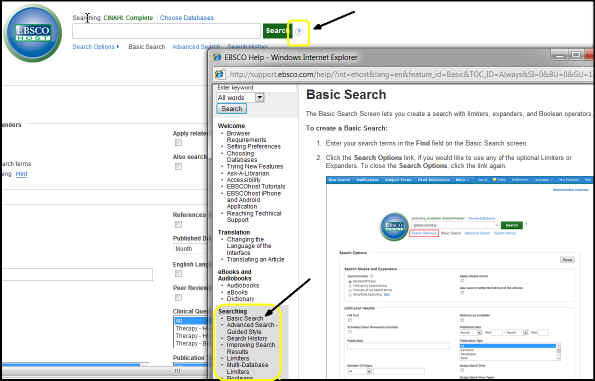Click the eBooks and Audiobooks heading
The image size is (595, 381).
235,275
